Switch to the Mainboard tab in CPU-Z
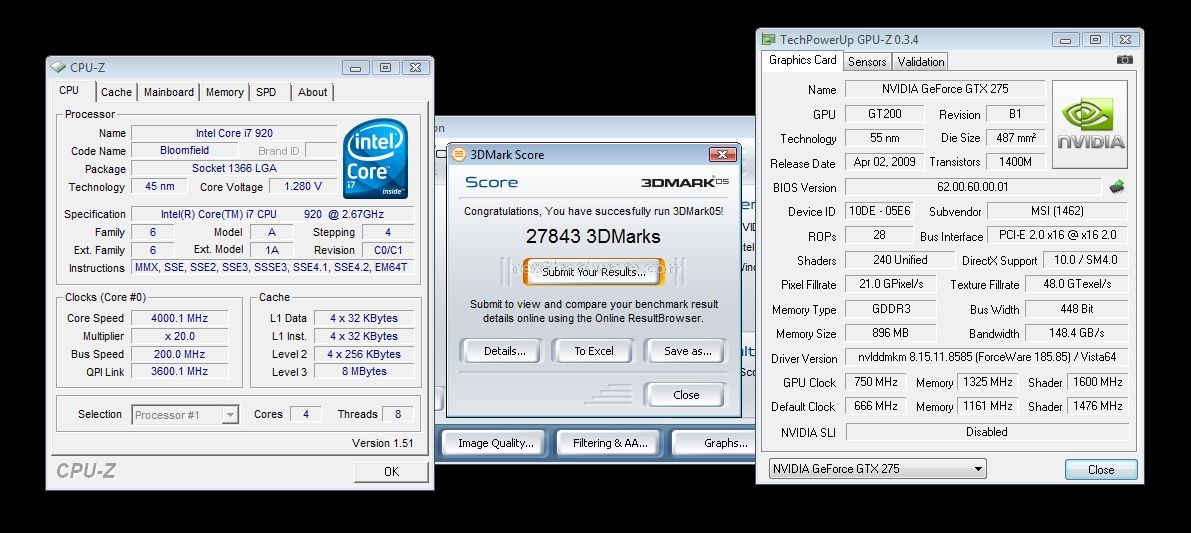 coord(169,92)
